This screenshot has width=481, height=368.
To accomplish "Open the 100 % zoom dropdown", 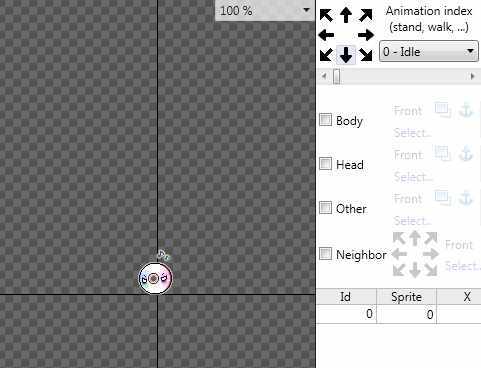I will pos(265,11).
